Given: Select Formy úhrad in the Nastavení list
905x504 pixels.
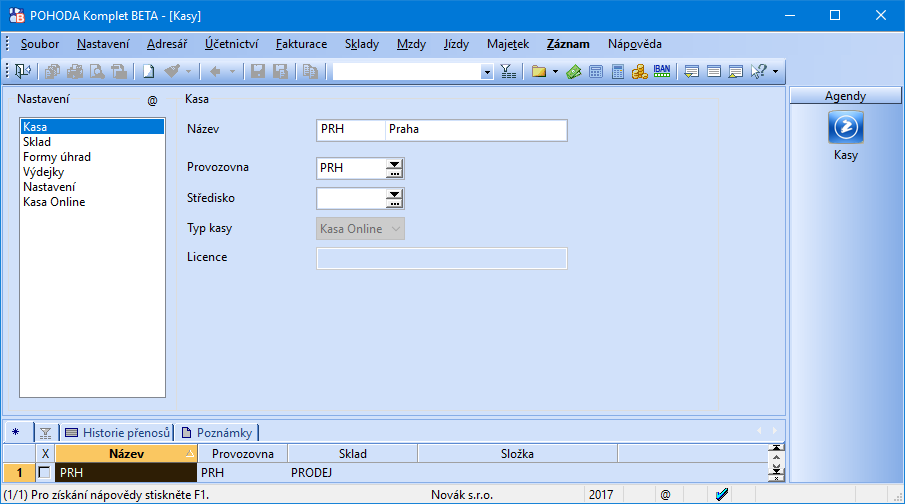Looking at the screenshot, I should click(92, 157).
